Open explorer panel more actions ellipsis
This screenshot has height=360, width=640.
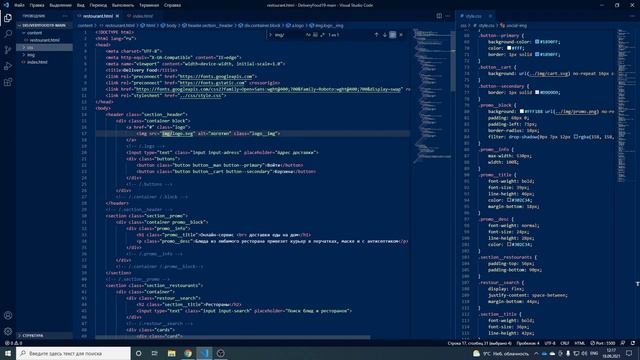[65, 16]
